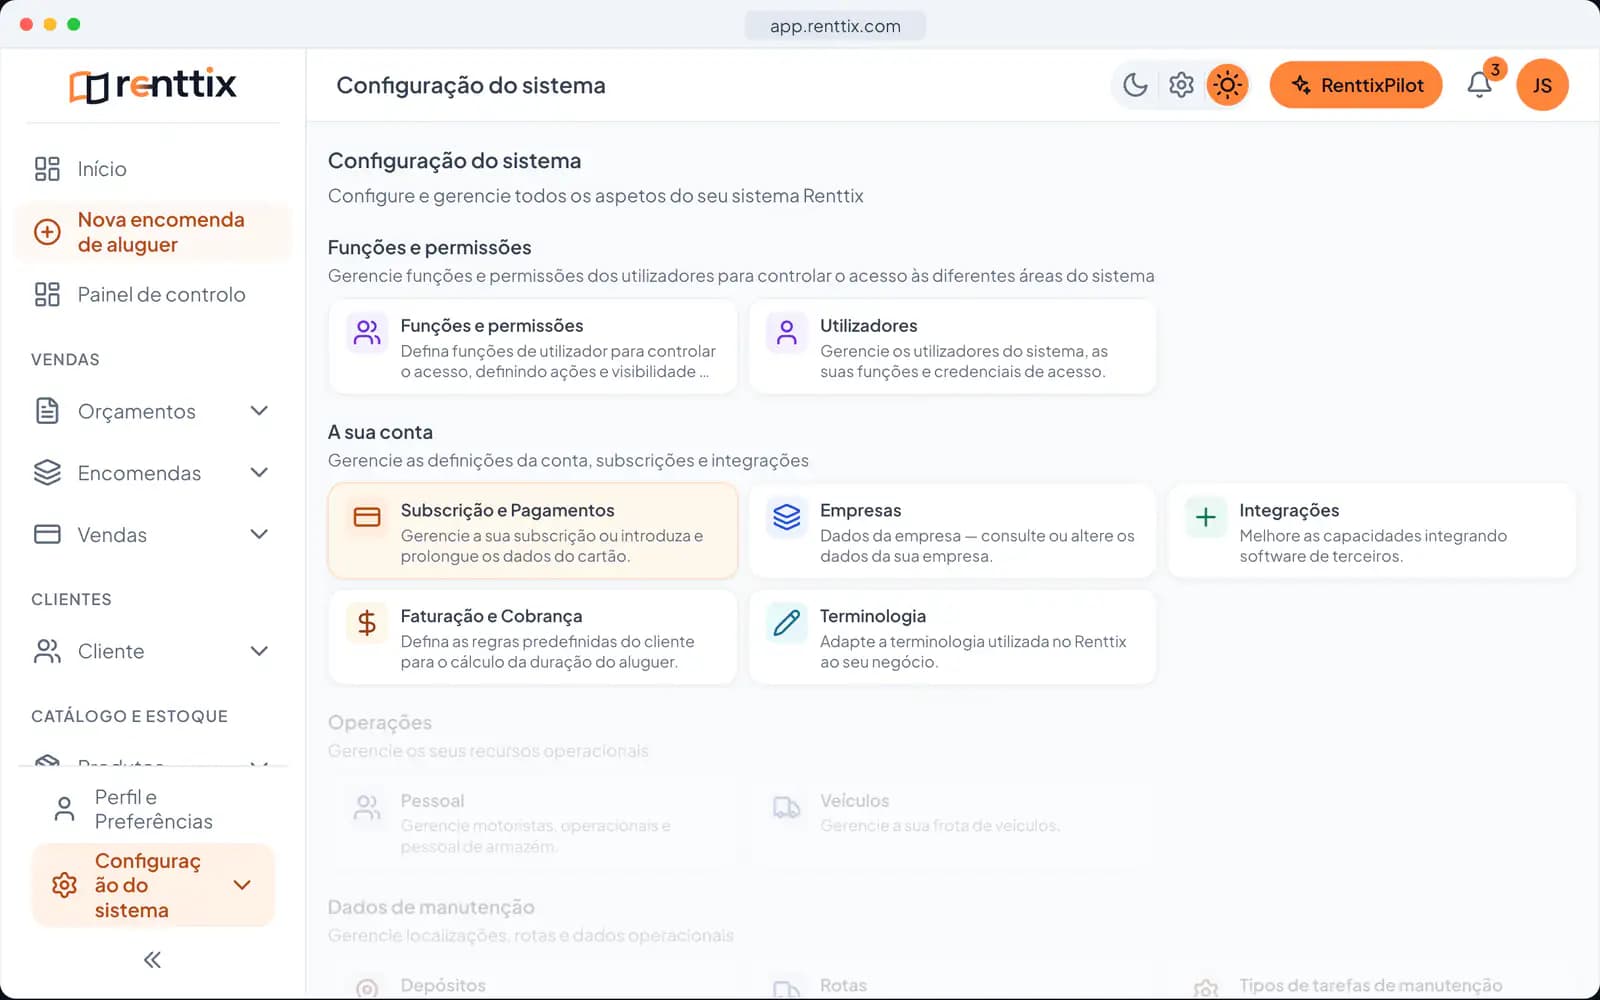This screenshot has width=1600, height=1000.
Task: Click the Encomendas layers icon
Action: click(47, 473)
